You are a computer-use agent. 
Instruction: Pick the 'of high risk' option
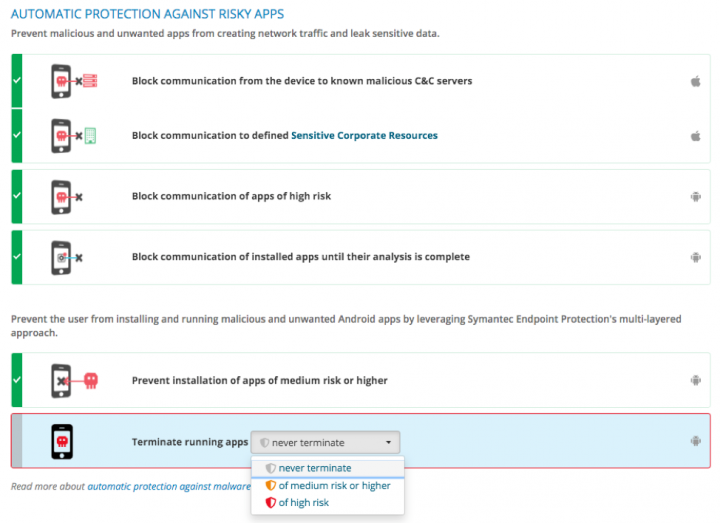pyautogui.click(x=303, y=502)
